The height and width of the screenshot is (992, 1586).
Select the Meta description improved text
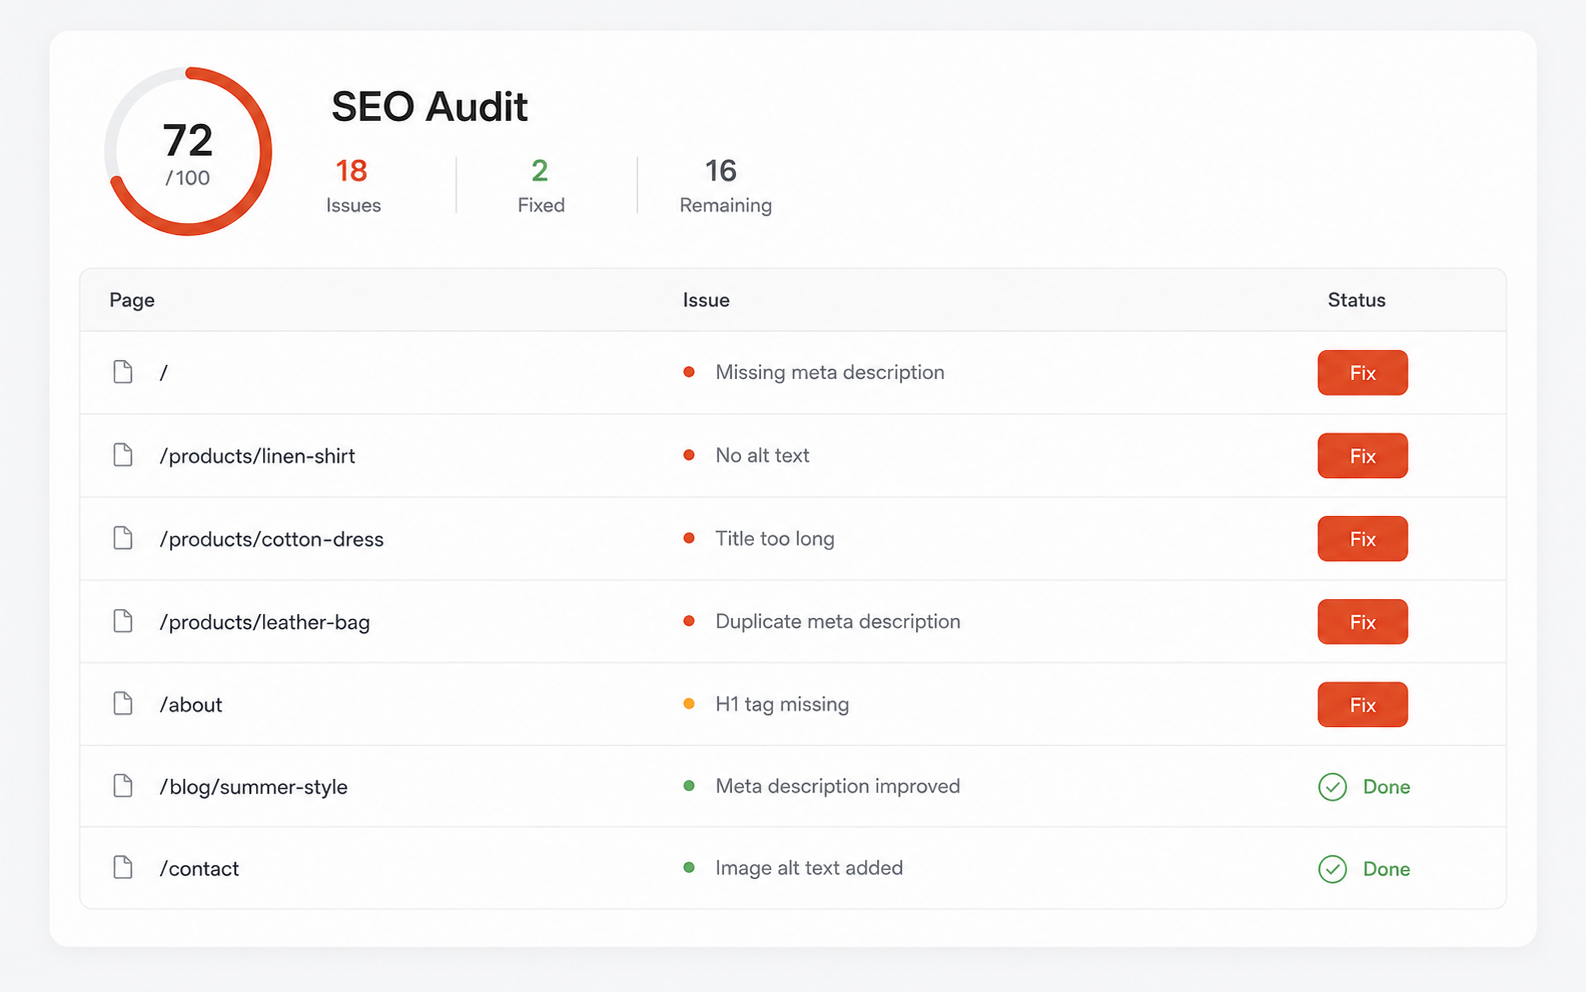click(x=837, y=786)
